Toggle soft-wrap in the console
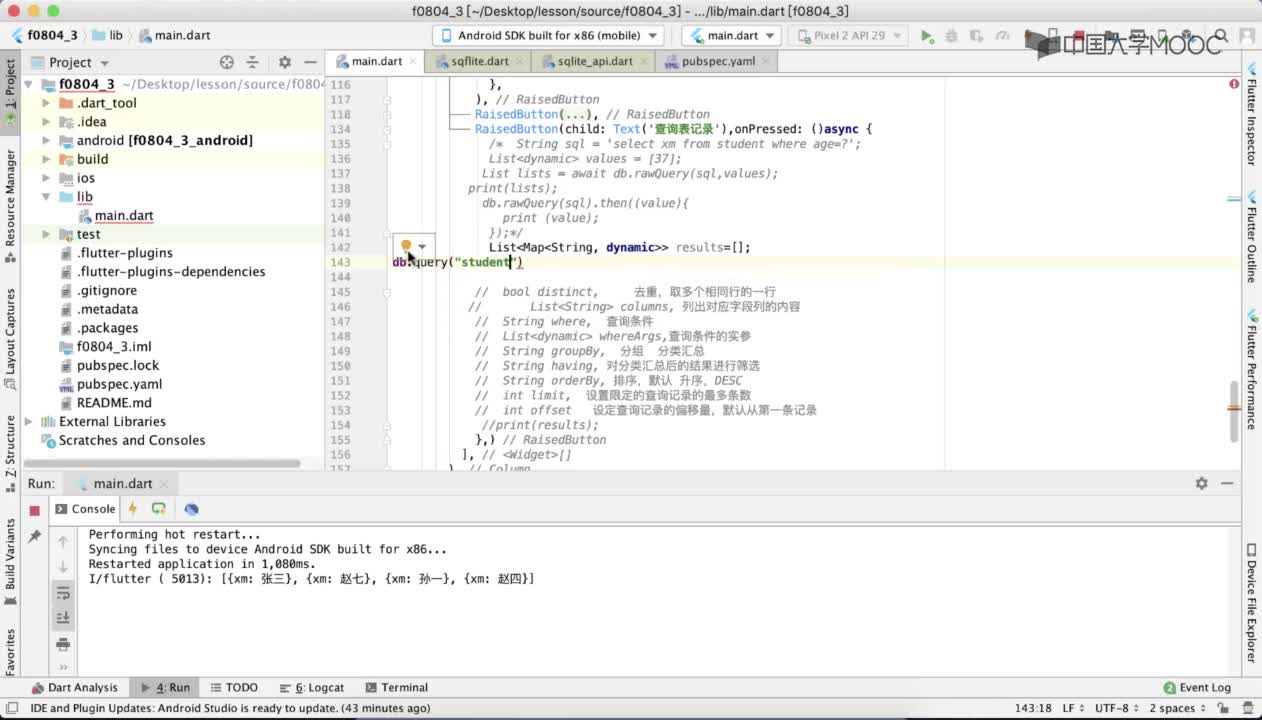Image resolution: width=1262 pixels, height=720 pixels. click(x=63, y=593)
